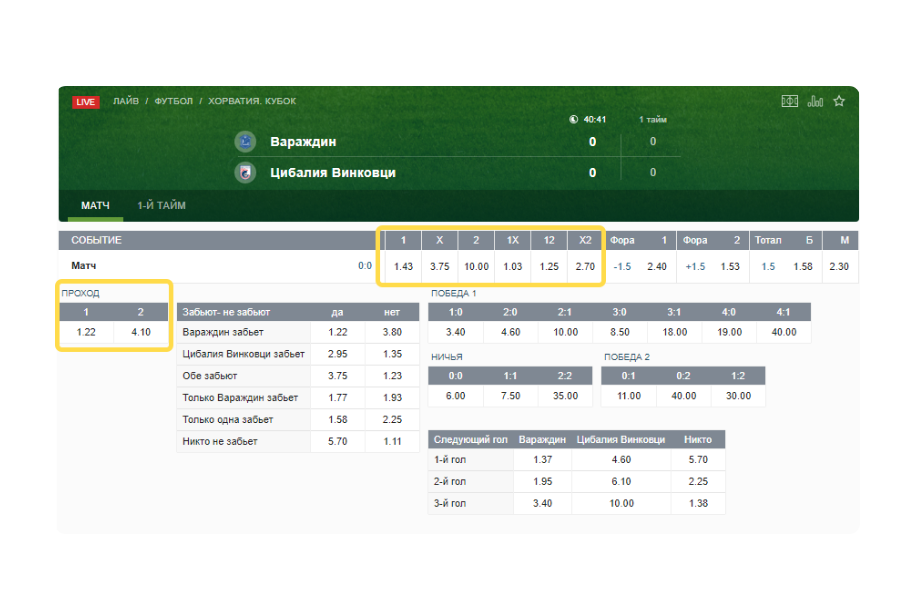The image size is (921, 604).
Task: Select 3-й гол Вараждин odds 3.40
Action: [543, 504]
